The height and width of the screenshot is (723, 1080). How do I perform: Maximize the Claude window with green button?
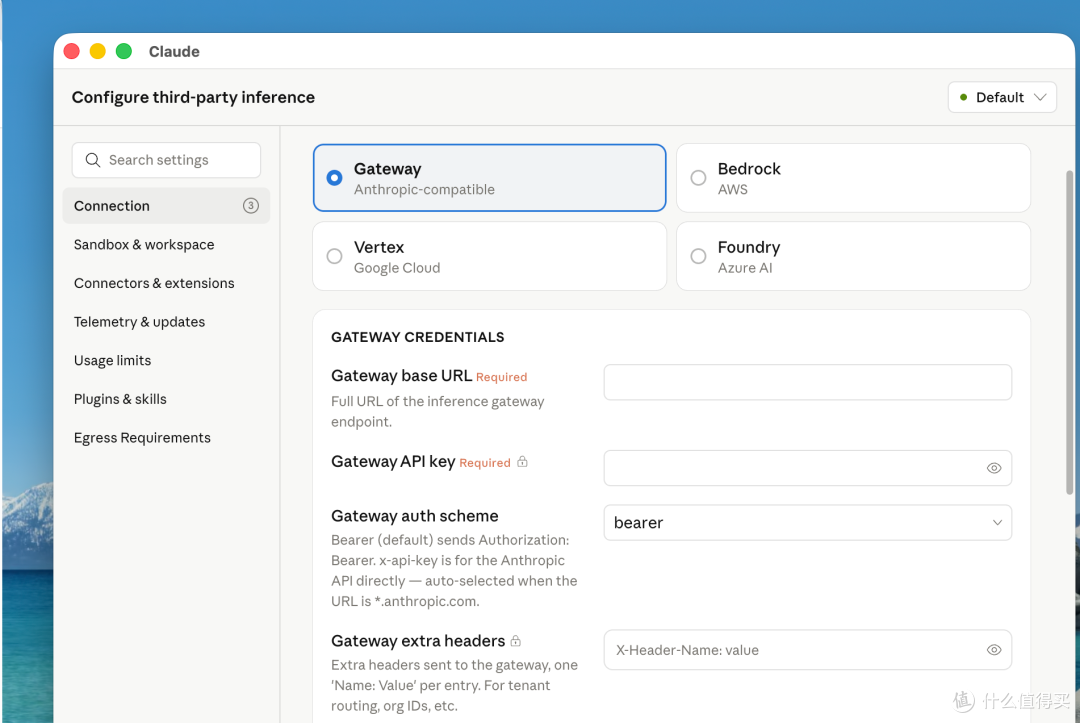pyautogui.click(x=124, y=52)
